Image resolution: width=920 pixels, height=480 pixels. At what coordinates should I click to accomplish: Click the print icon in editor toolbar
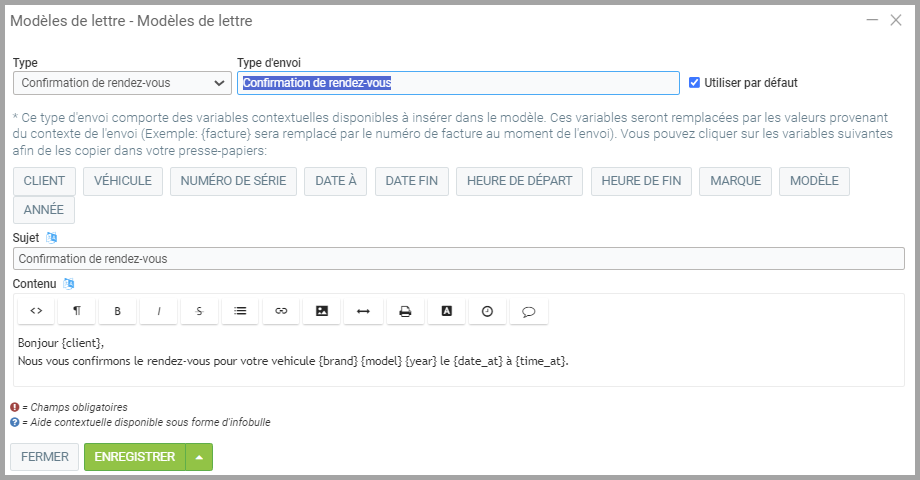tap(405, 311)
